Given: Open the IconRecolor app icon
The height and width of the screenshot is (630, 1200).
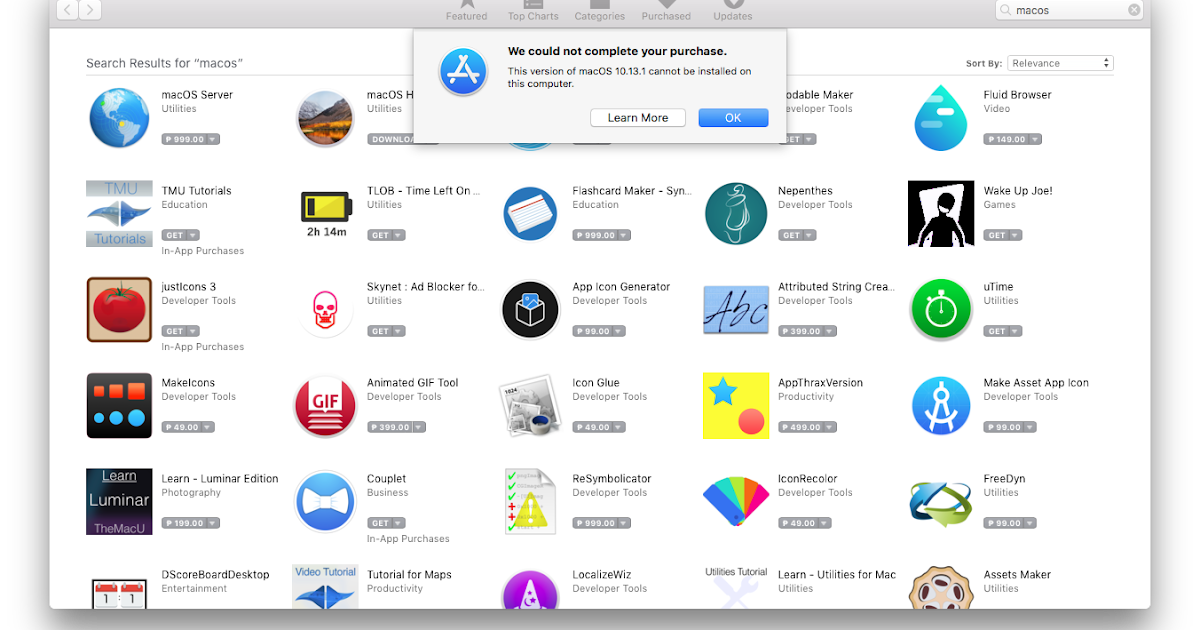Looking at the screenshot, I should tap(736, 502).
